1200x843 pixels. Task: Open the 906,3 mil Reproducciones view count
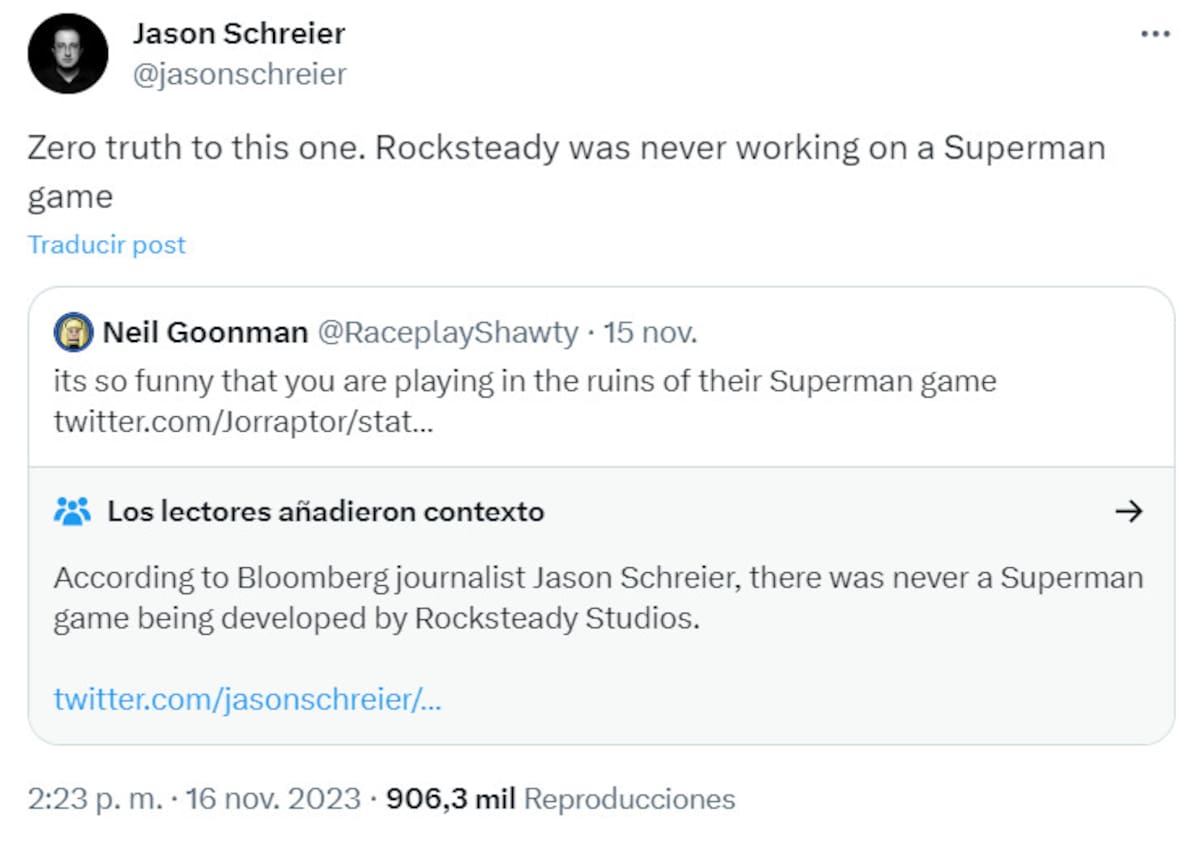coord(561,799)
